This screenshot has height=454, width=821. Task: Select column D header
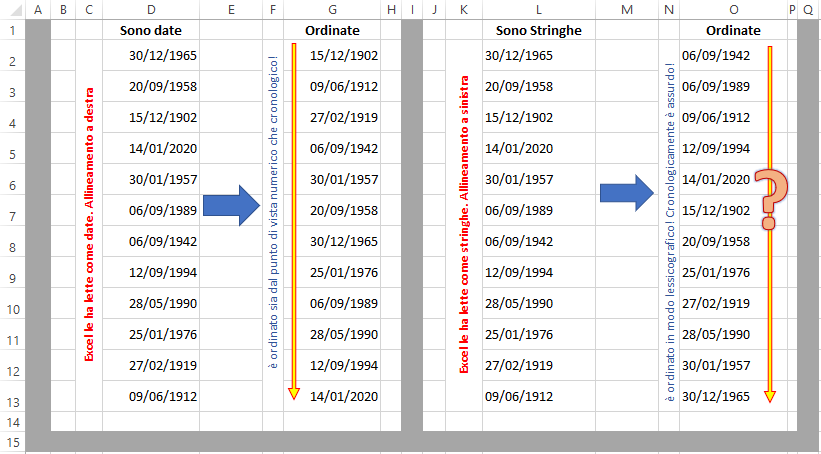151,10
